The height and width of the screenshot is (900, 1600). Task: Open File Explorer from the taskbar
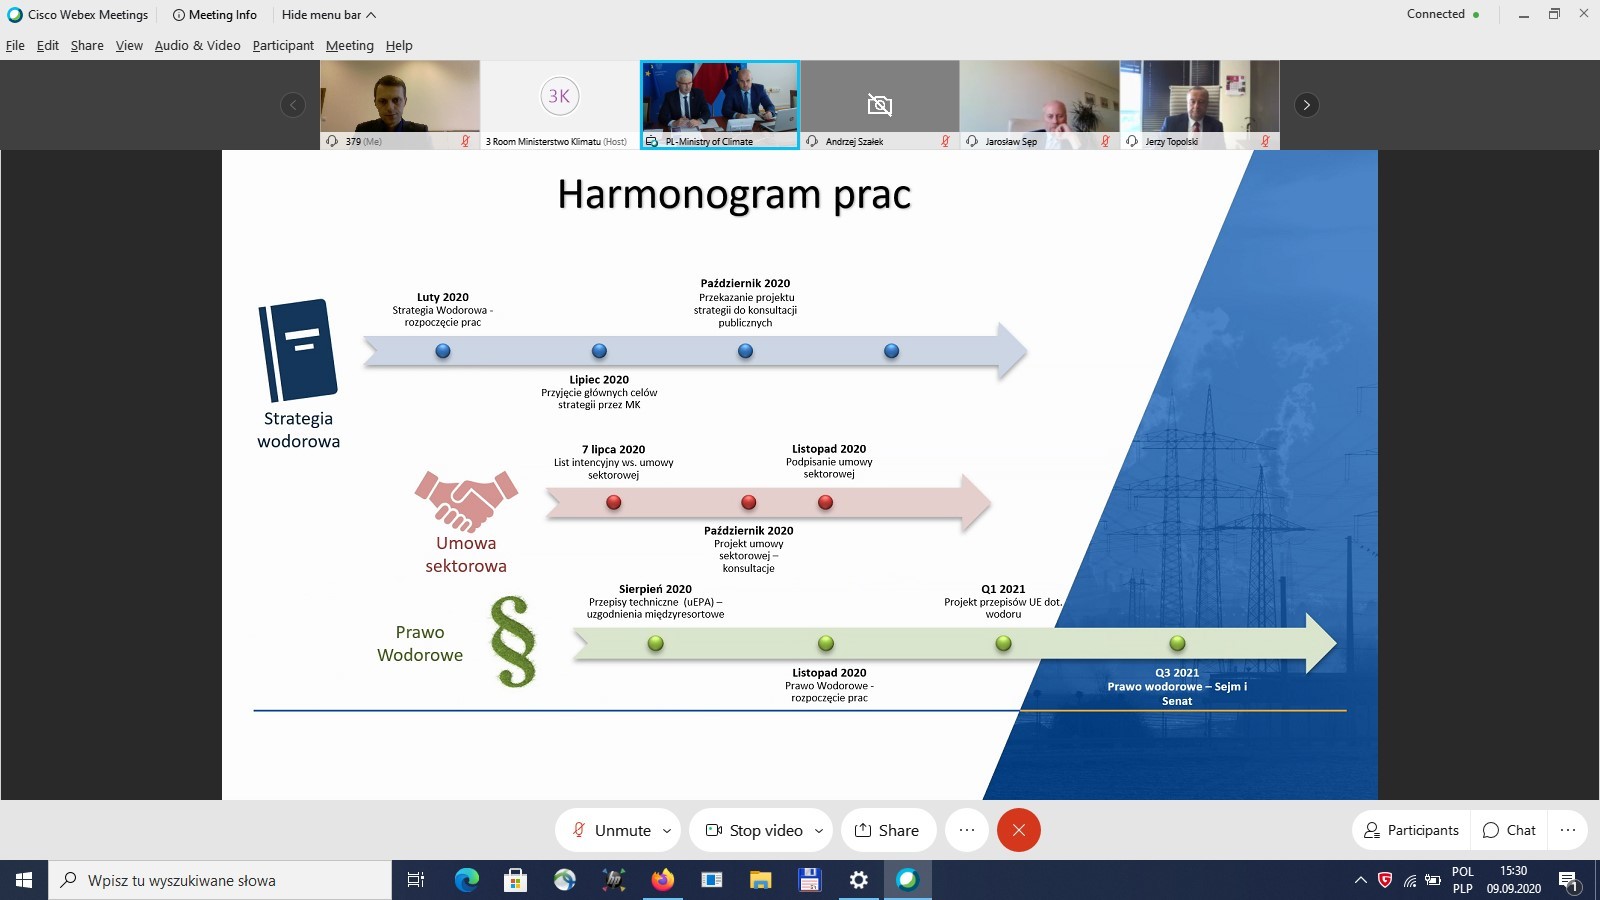[x=761, y=880]
